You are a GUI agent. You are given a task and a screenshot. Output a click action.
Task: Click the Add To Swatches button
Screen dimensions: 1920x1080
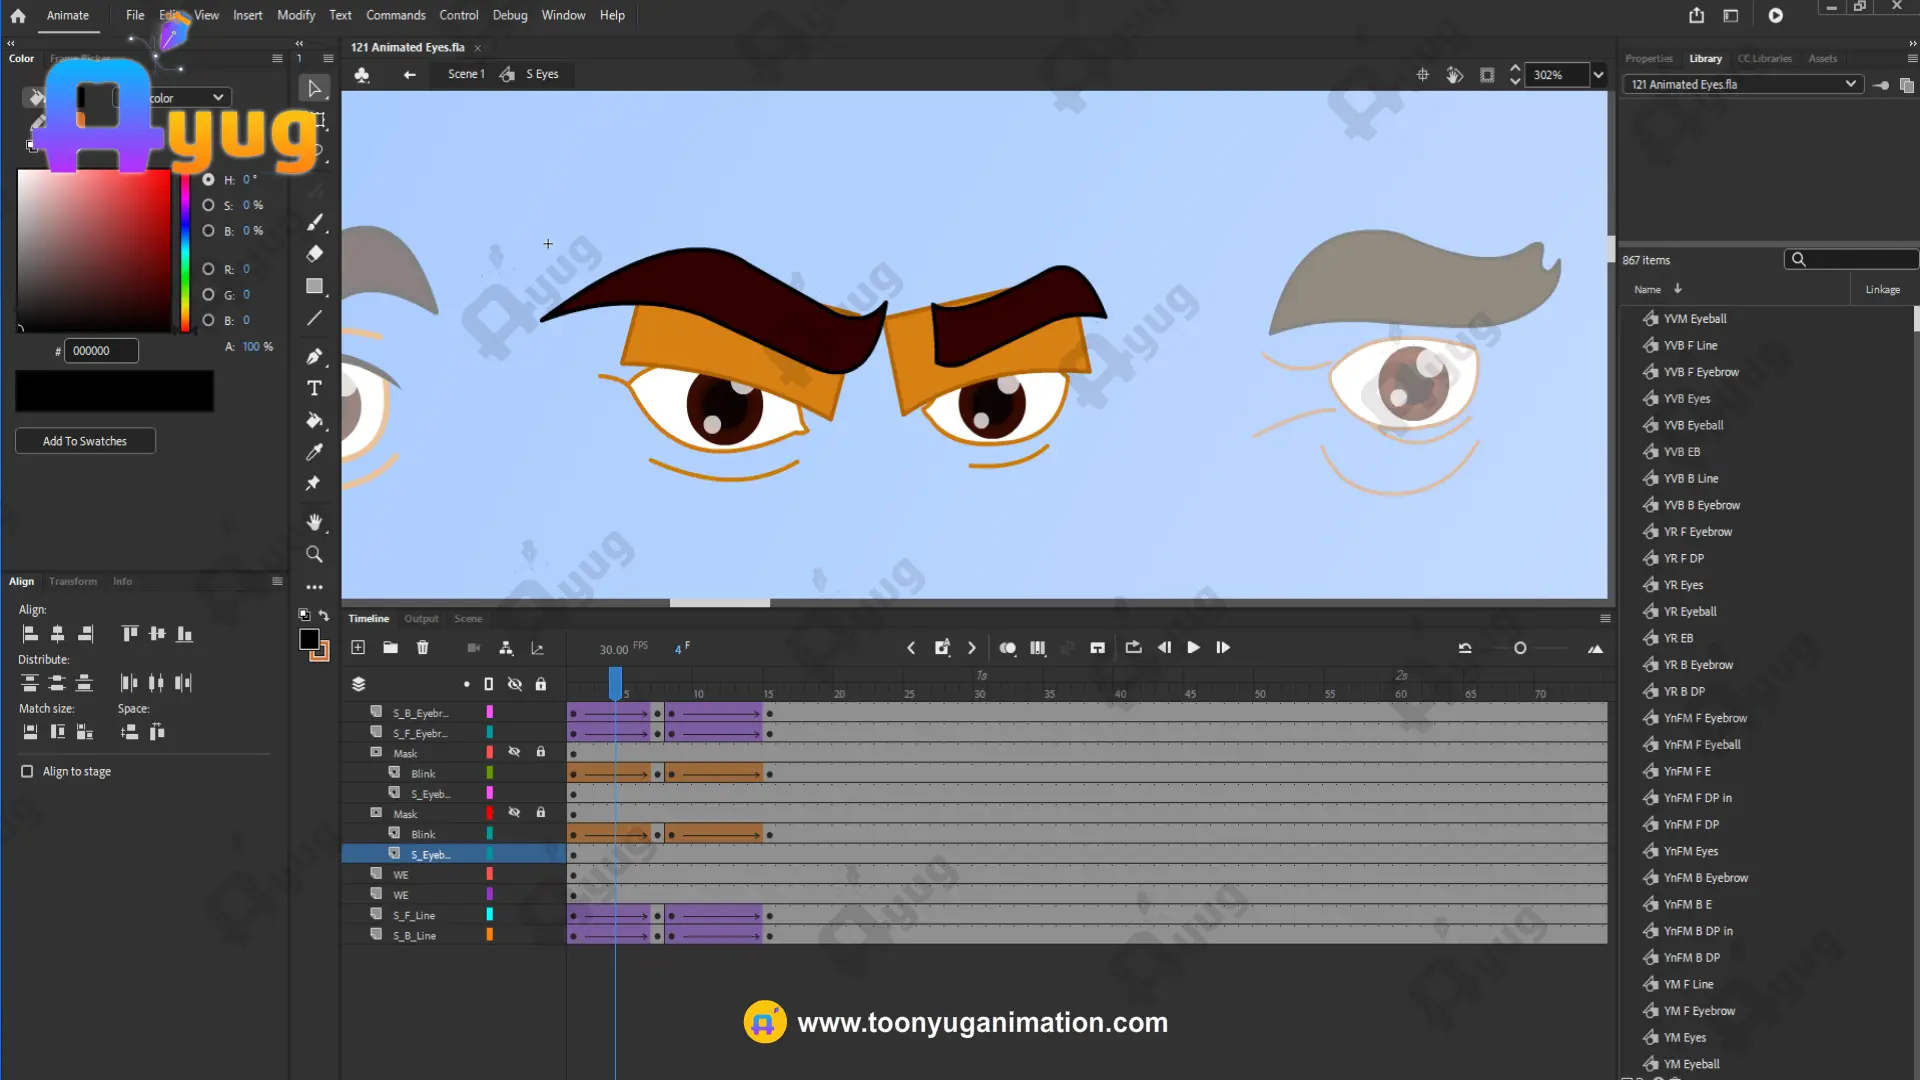[x=85, y=441]
